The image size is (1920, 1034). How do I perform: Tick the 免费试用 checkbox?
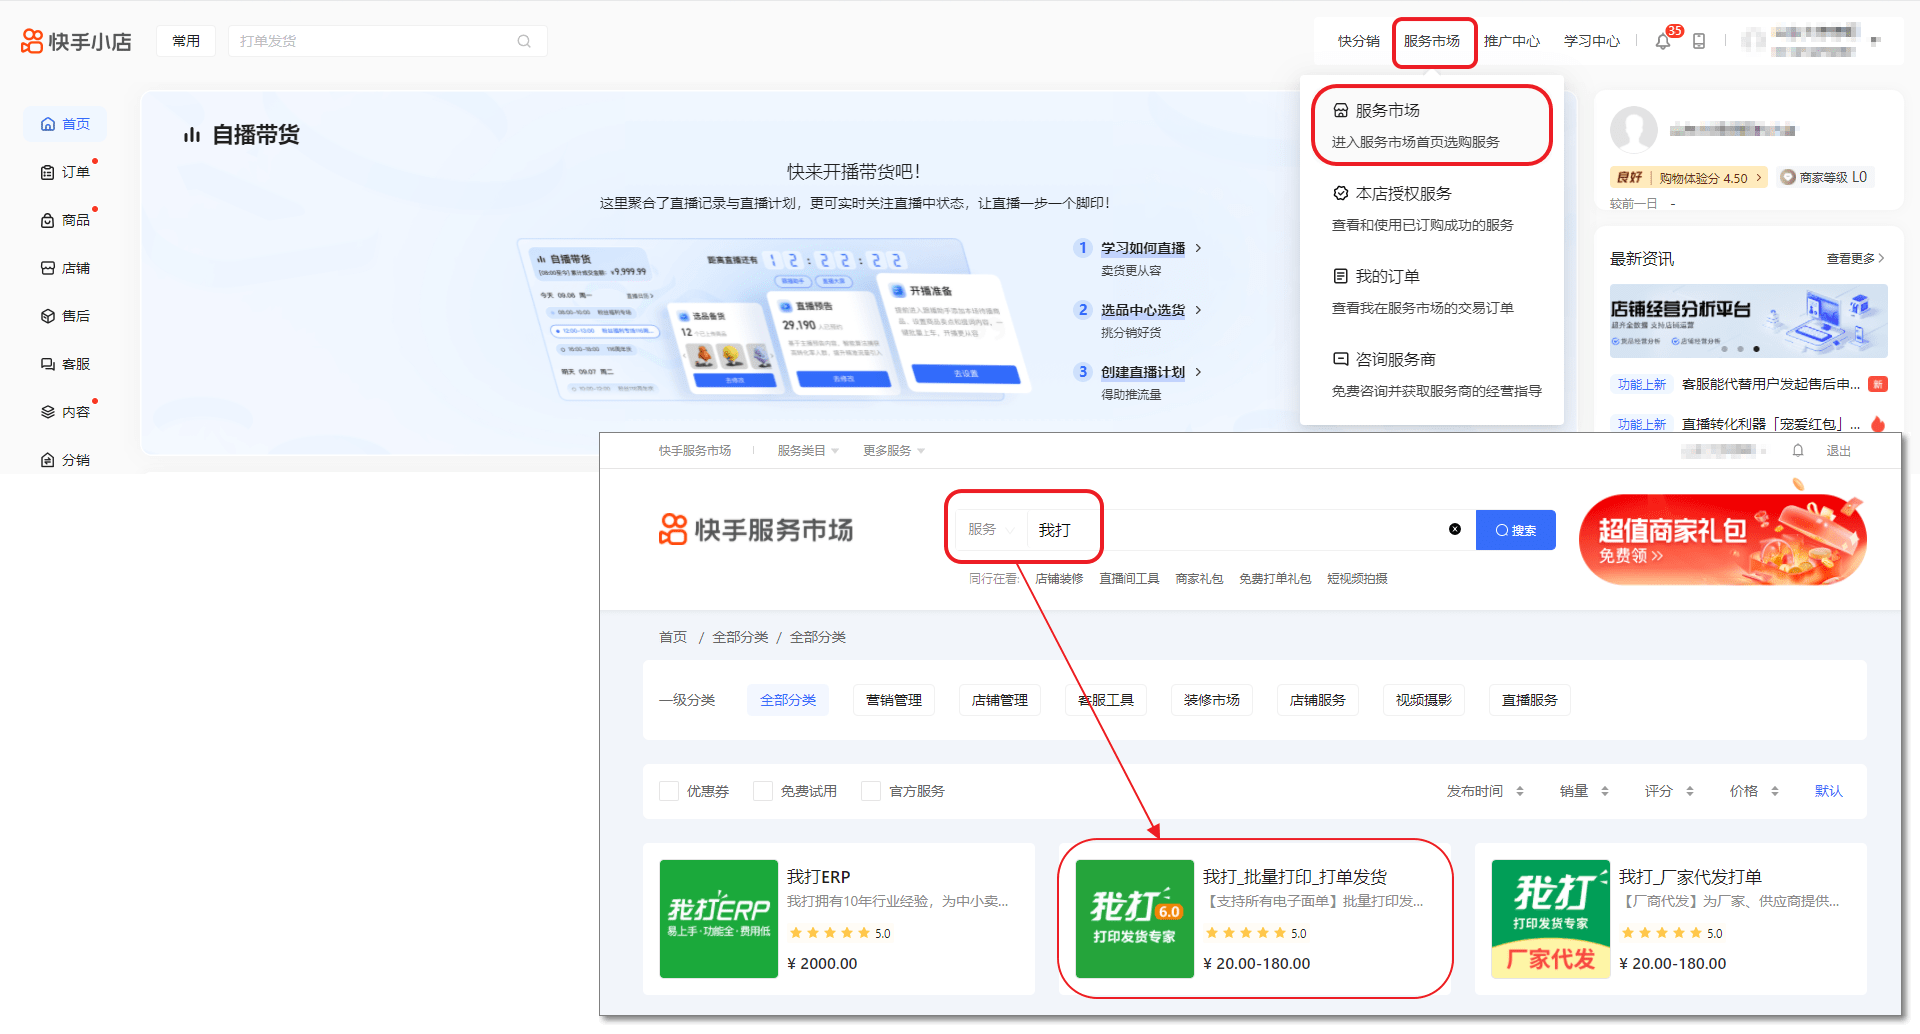click(763, 791)
